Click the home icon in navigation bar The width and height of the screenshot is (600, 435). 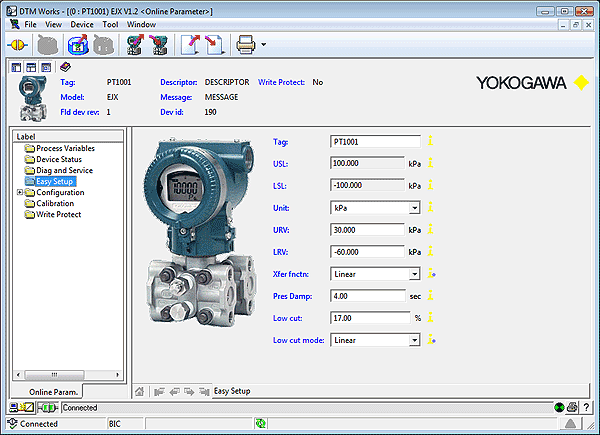tap(141, 391)
